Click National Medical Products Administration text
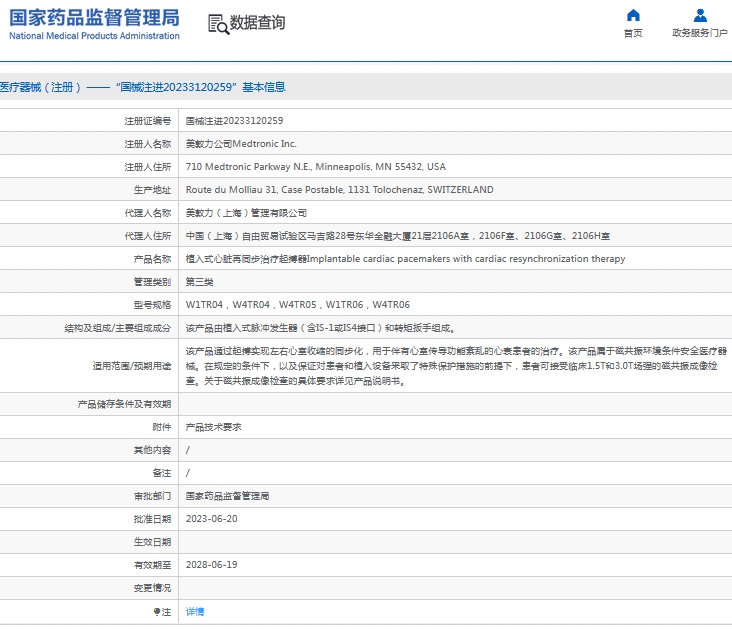 coord(94,36)
